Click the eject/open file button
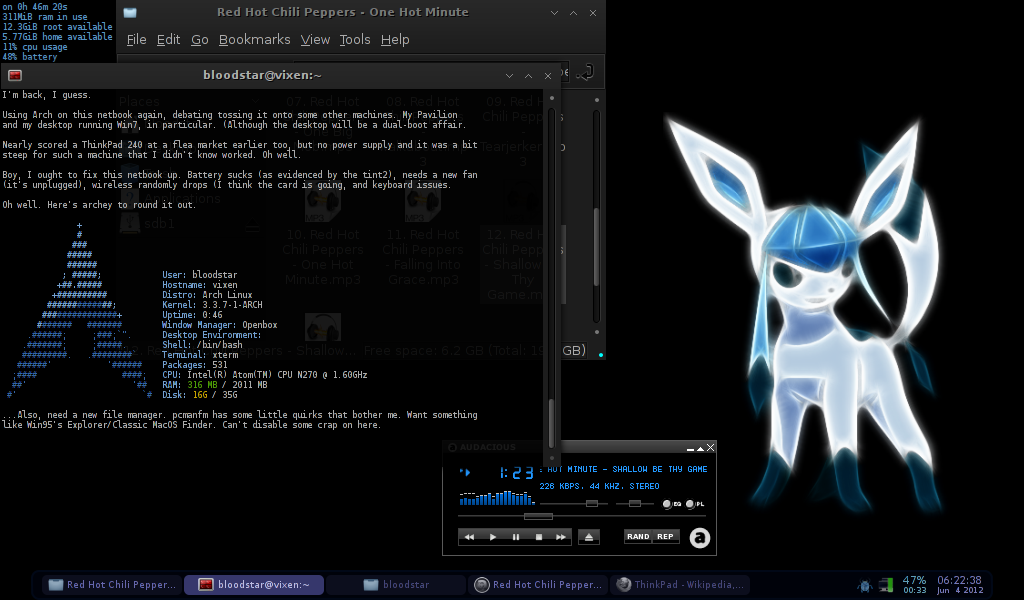 589,537
